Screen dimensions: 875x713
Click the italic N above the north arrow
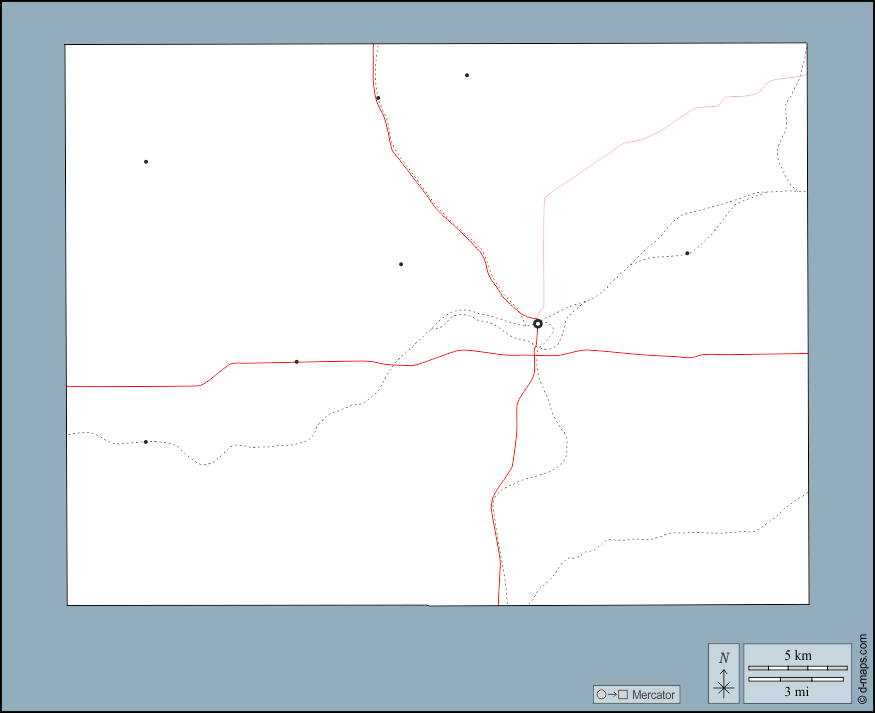[724, 658]
